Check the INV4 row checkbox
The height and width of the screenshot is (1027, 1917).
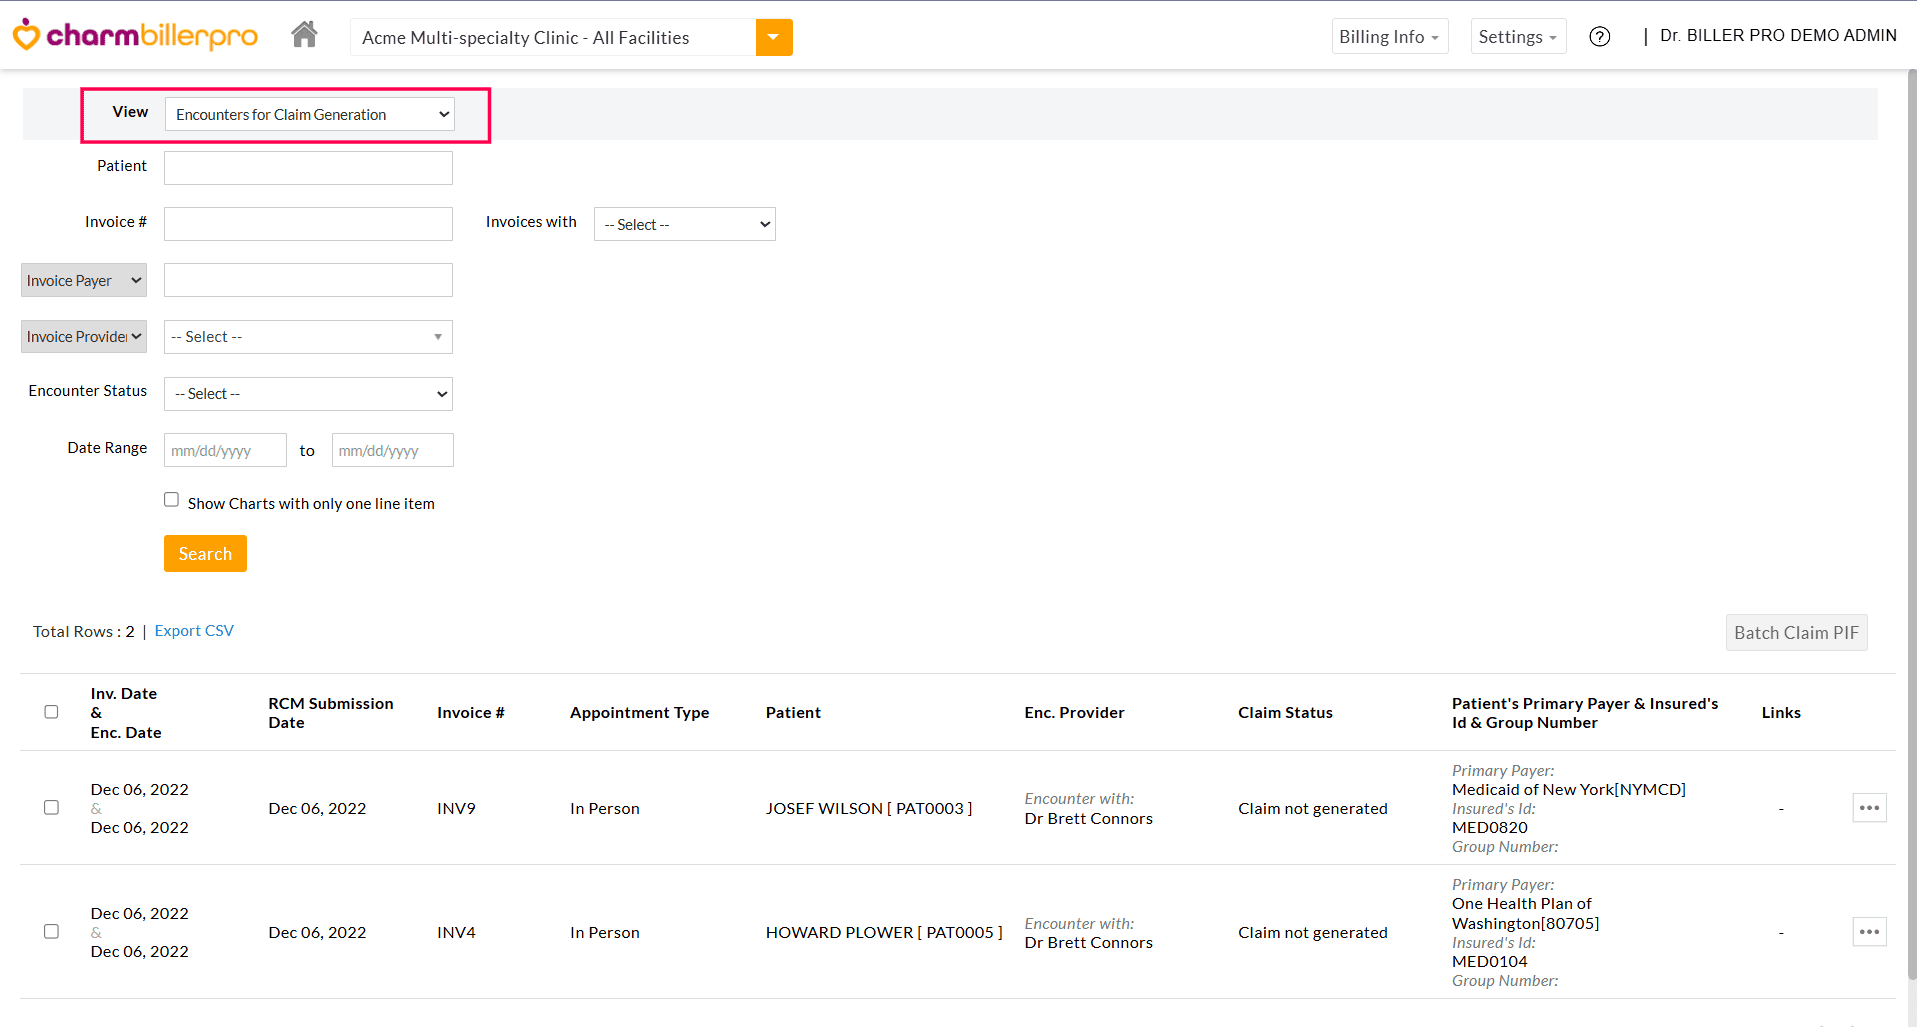pos(51,931)
